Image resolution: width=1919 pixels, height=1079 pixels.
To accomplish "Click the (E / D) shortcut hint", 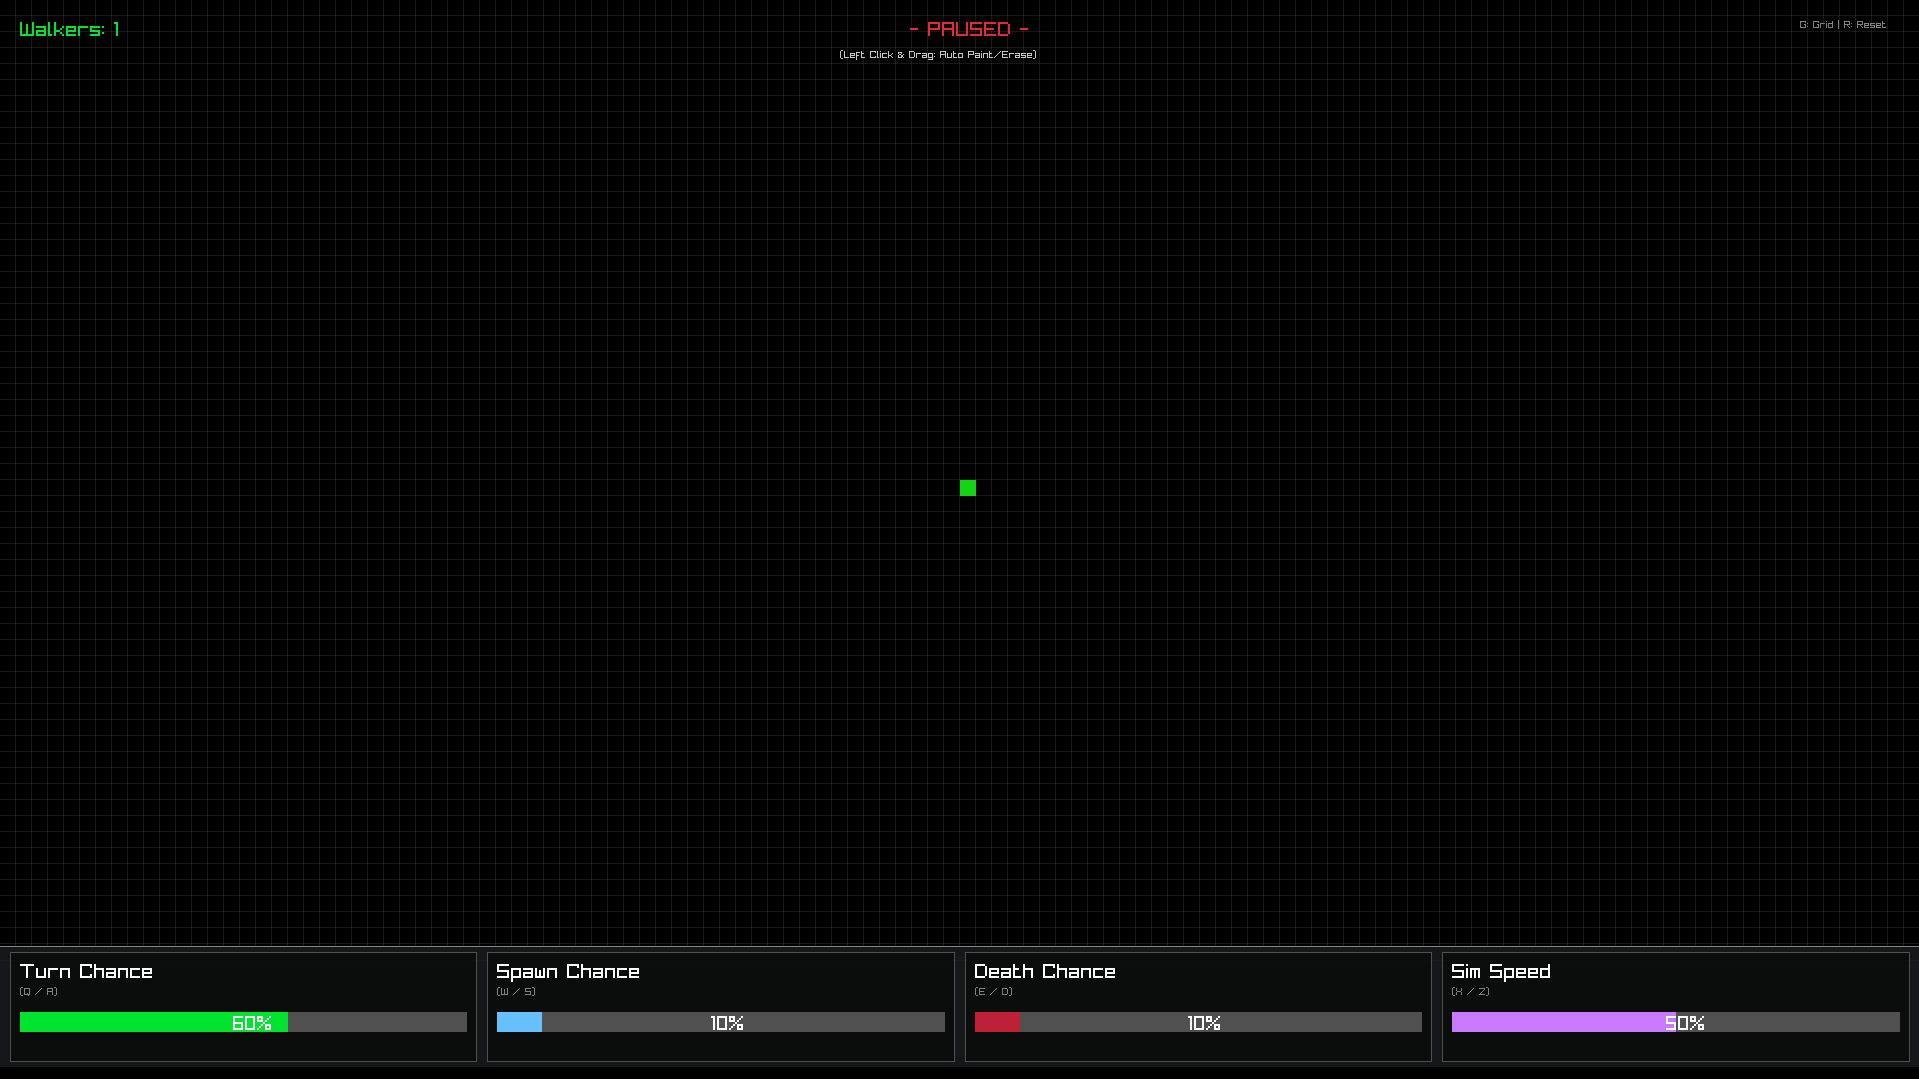I will [994, 992].
